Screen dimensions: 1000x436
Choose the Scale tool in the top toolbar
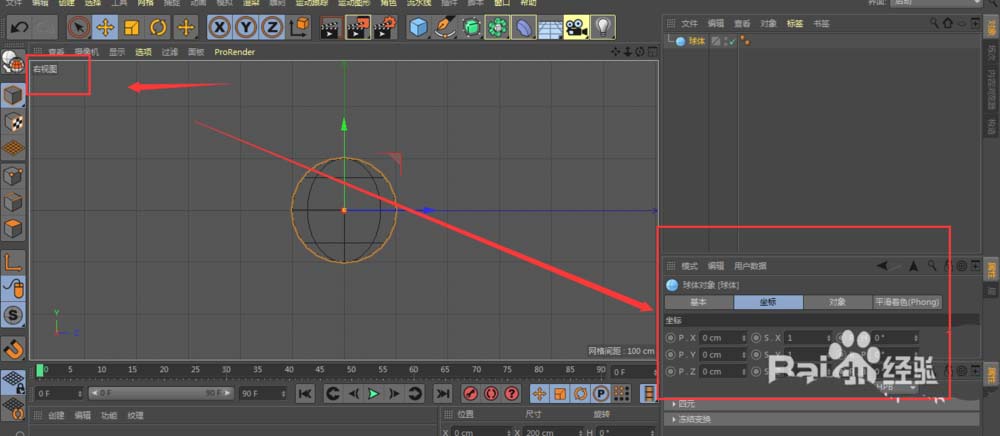(x=131, y=27)
